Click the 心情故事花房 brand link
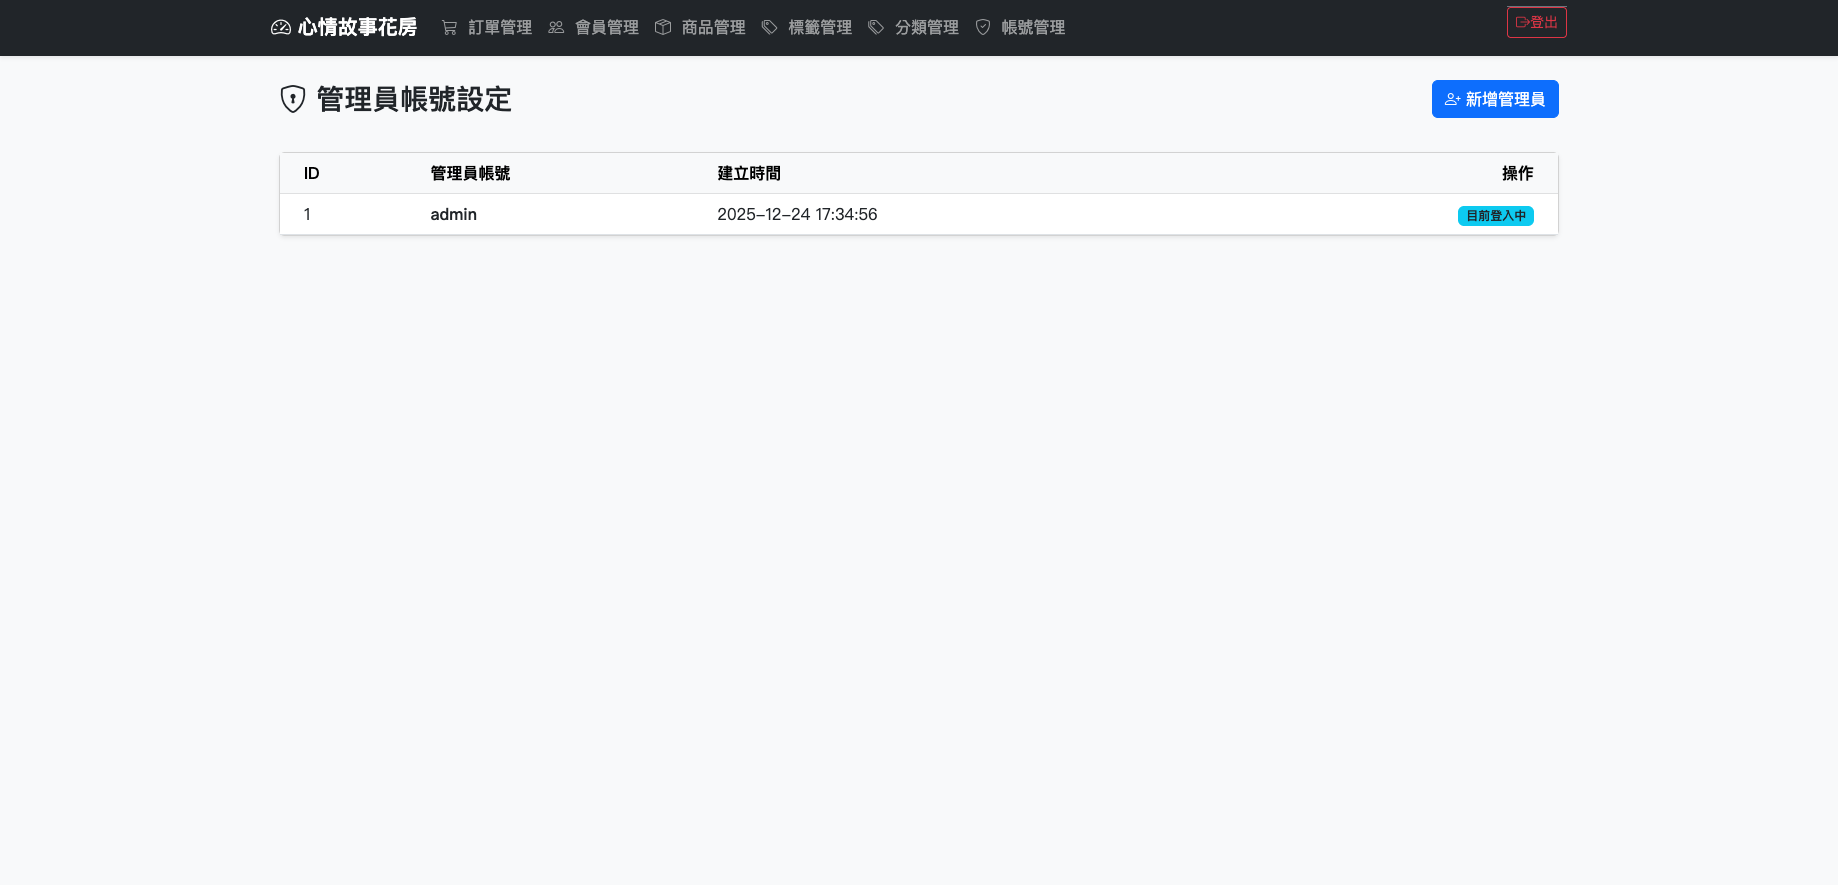 [357, 28]
